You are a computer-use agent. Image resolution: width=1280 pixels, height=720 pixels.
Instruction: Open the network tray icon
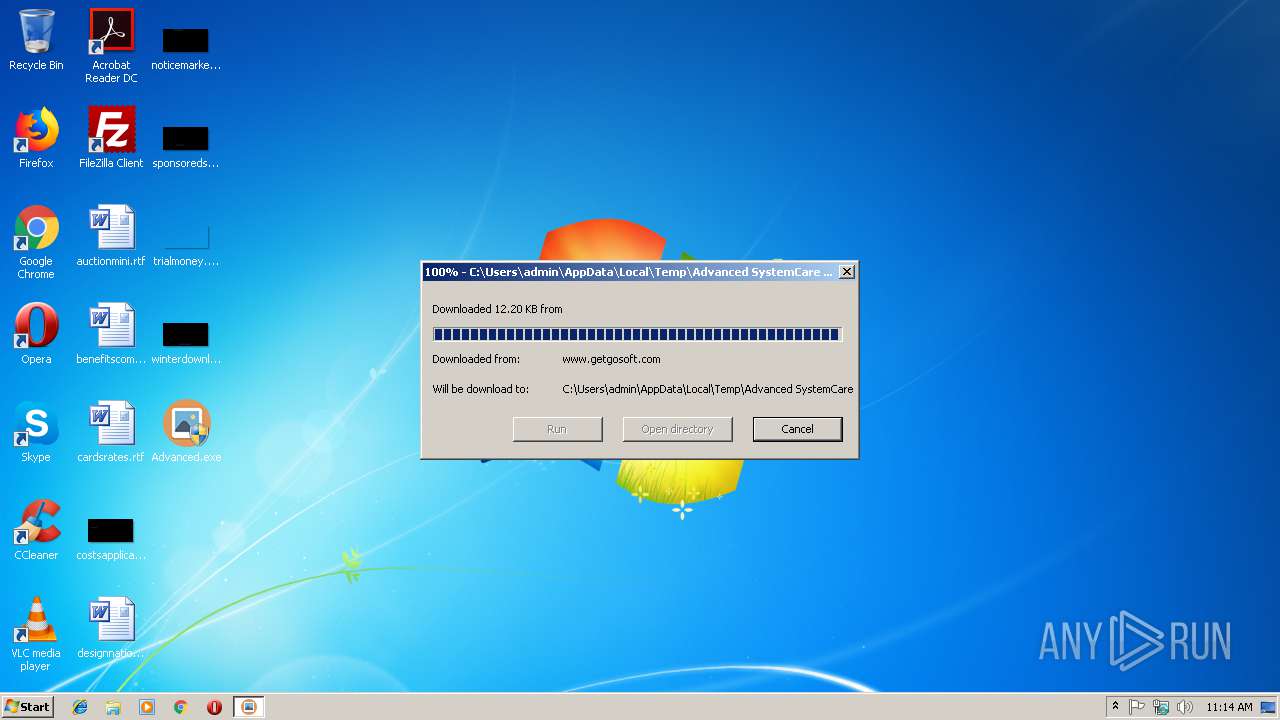(1161, 707)
